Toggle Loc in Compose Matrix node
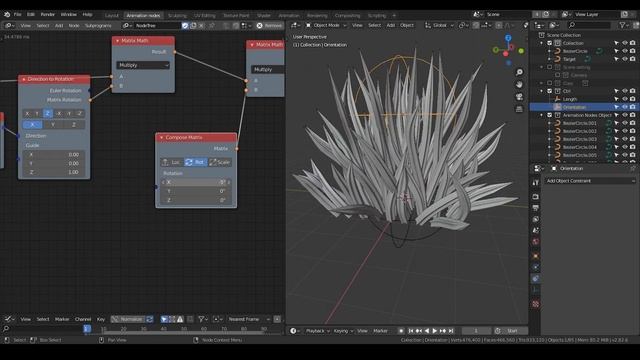Image resolution: width=640 pixels, height=360 pixels. [x=172, y=162]
